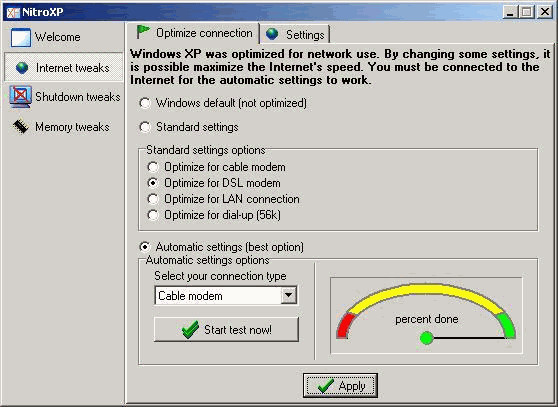Click the Apply button label
Screen dimensions: 558x407
(x=352, y=386)
